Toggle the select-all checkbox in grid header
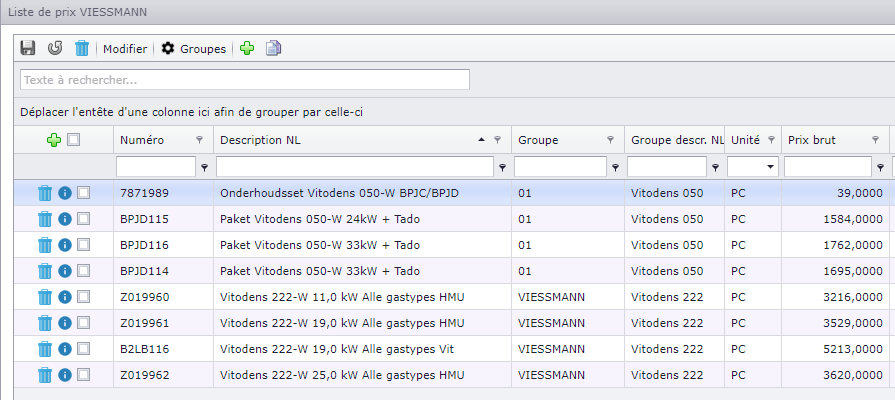This screenshot has width=895, height=400. pos(73,140)
